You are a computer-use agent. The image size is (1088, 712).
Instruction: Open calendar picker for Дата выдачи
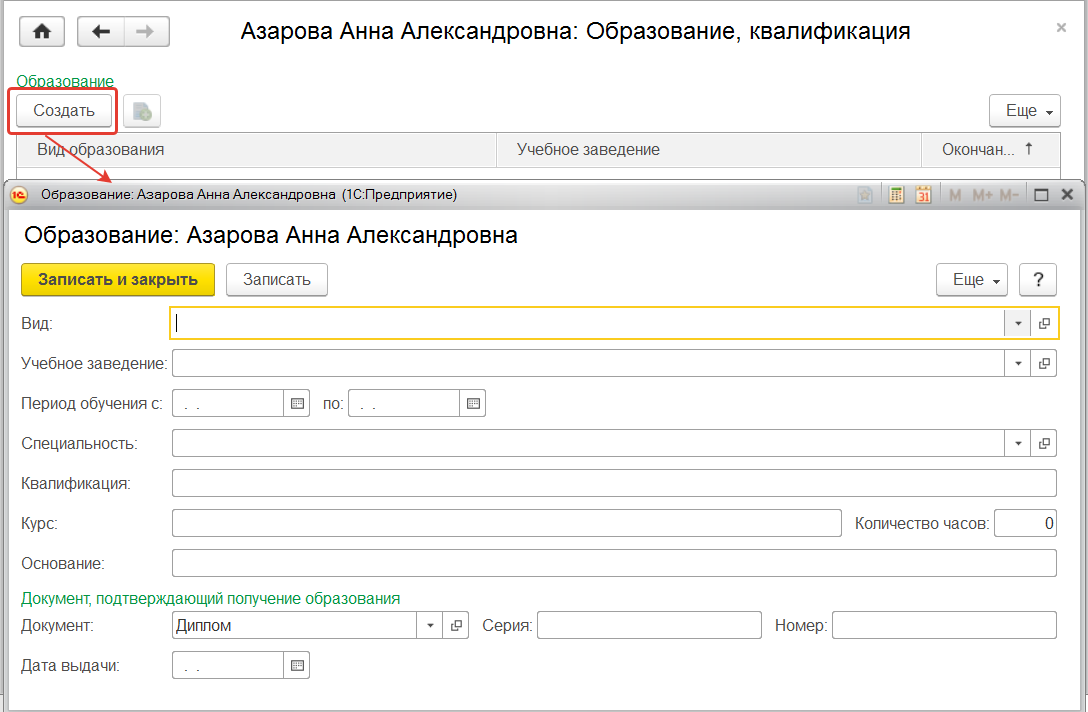click(x=297, y=665)
